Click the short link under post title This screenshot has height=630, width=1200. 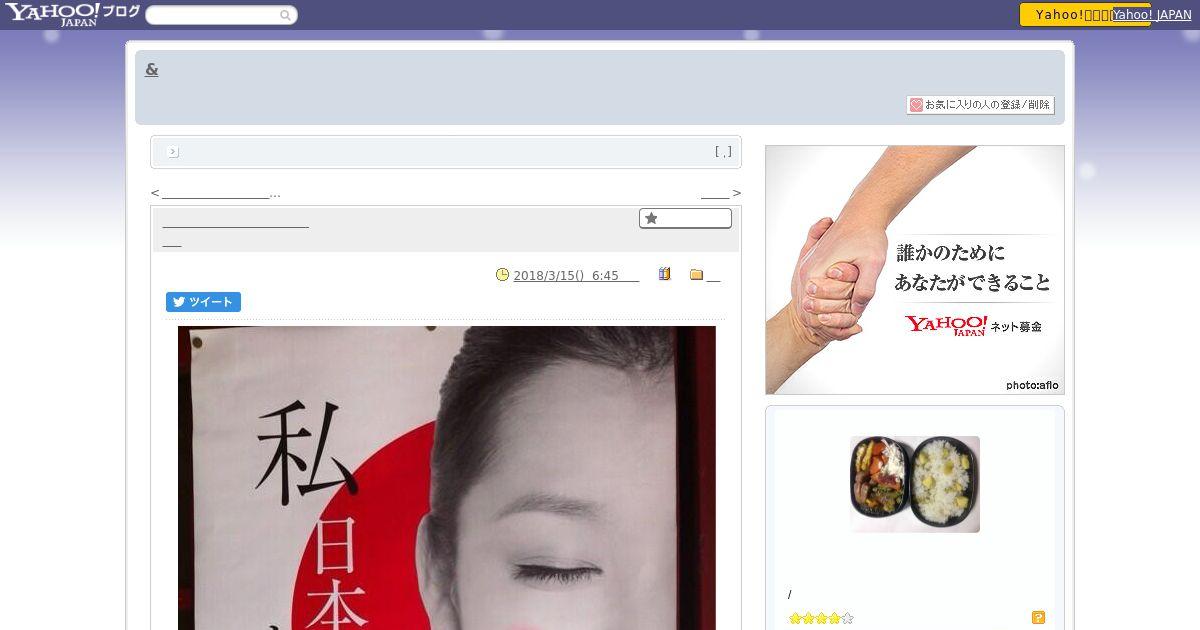coord(172,241)
